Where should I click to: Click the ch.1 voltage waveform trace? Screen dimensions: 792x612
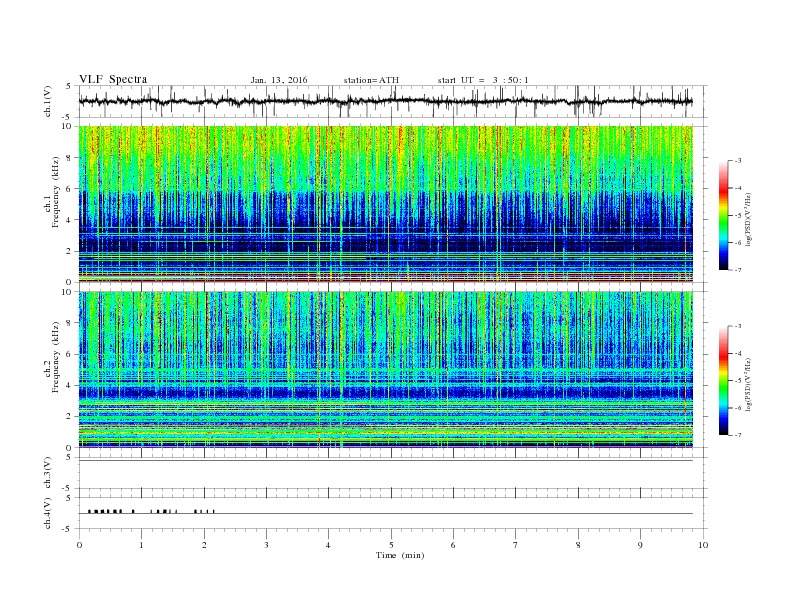pyautogui.click(x=385, y=101)
